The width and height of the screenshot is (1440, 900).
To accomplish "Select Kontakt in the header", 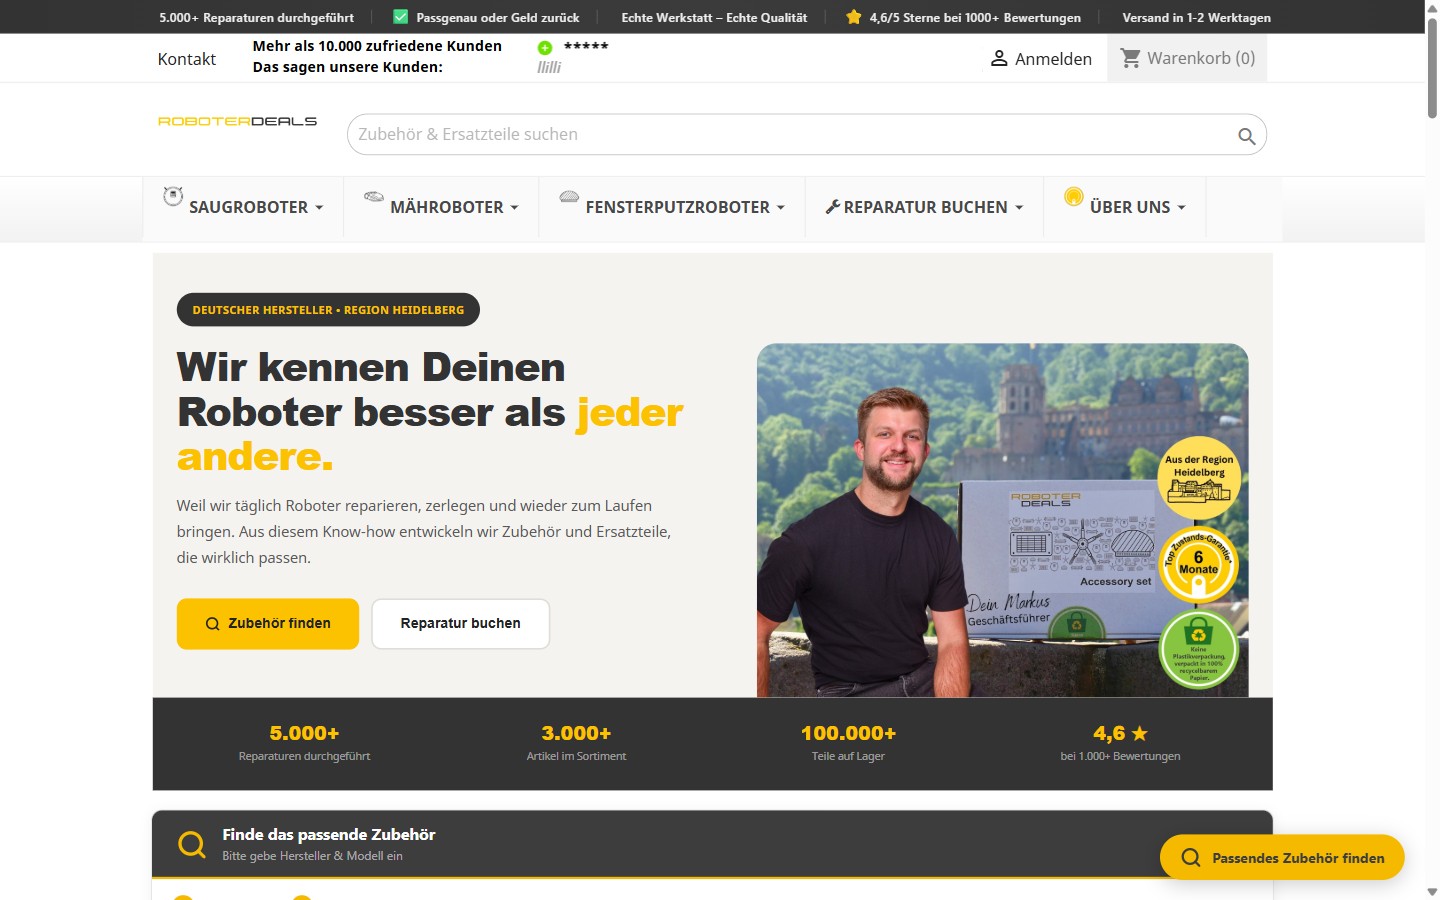I will pos(186,58).
